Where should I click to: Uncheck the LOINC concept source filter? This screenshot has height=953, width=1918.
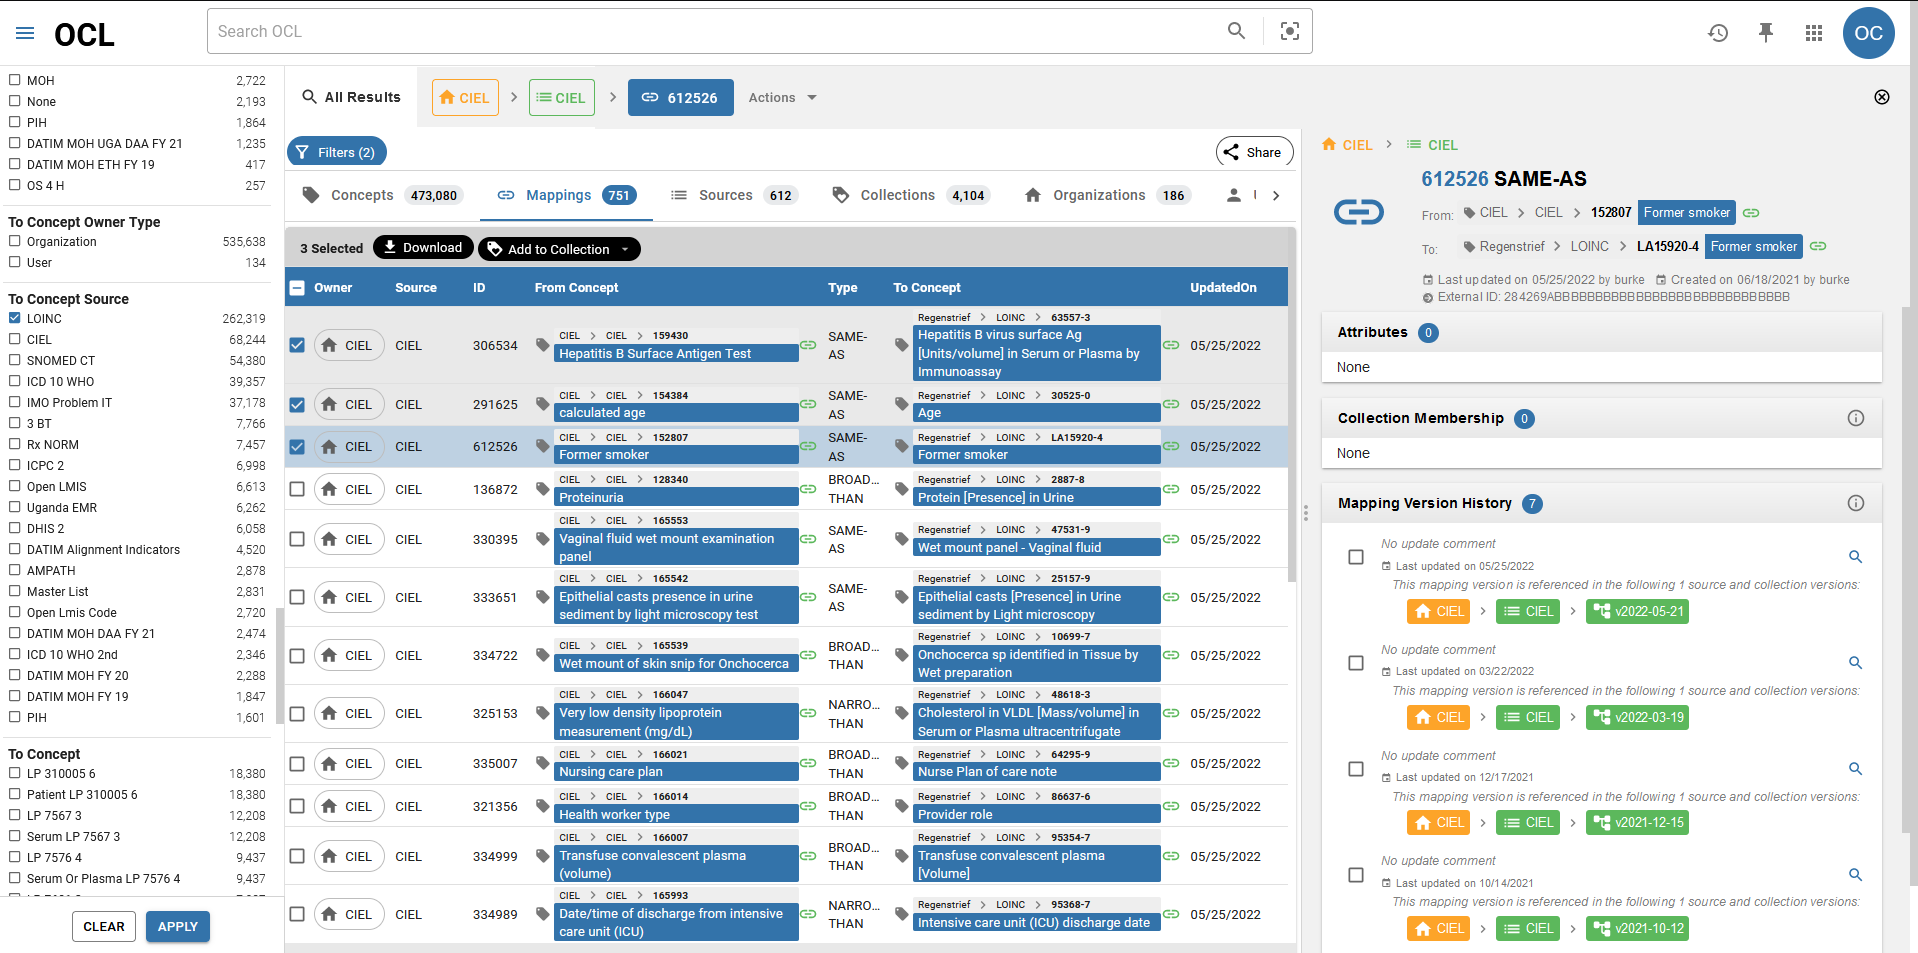click(15, 318)
